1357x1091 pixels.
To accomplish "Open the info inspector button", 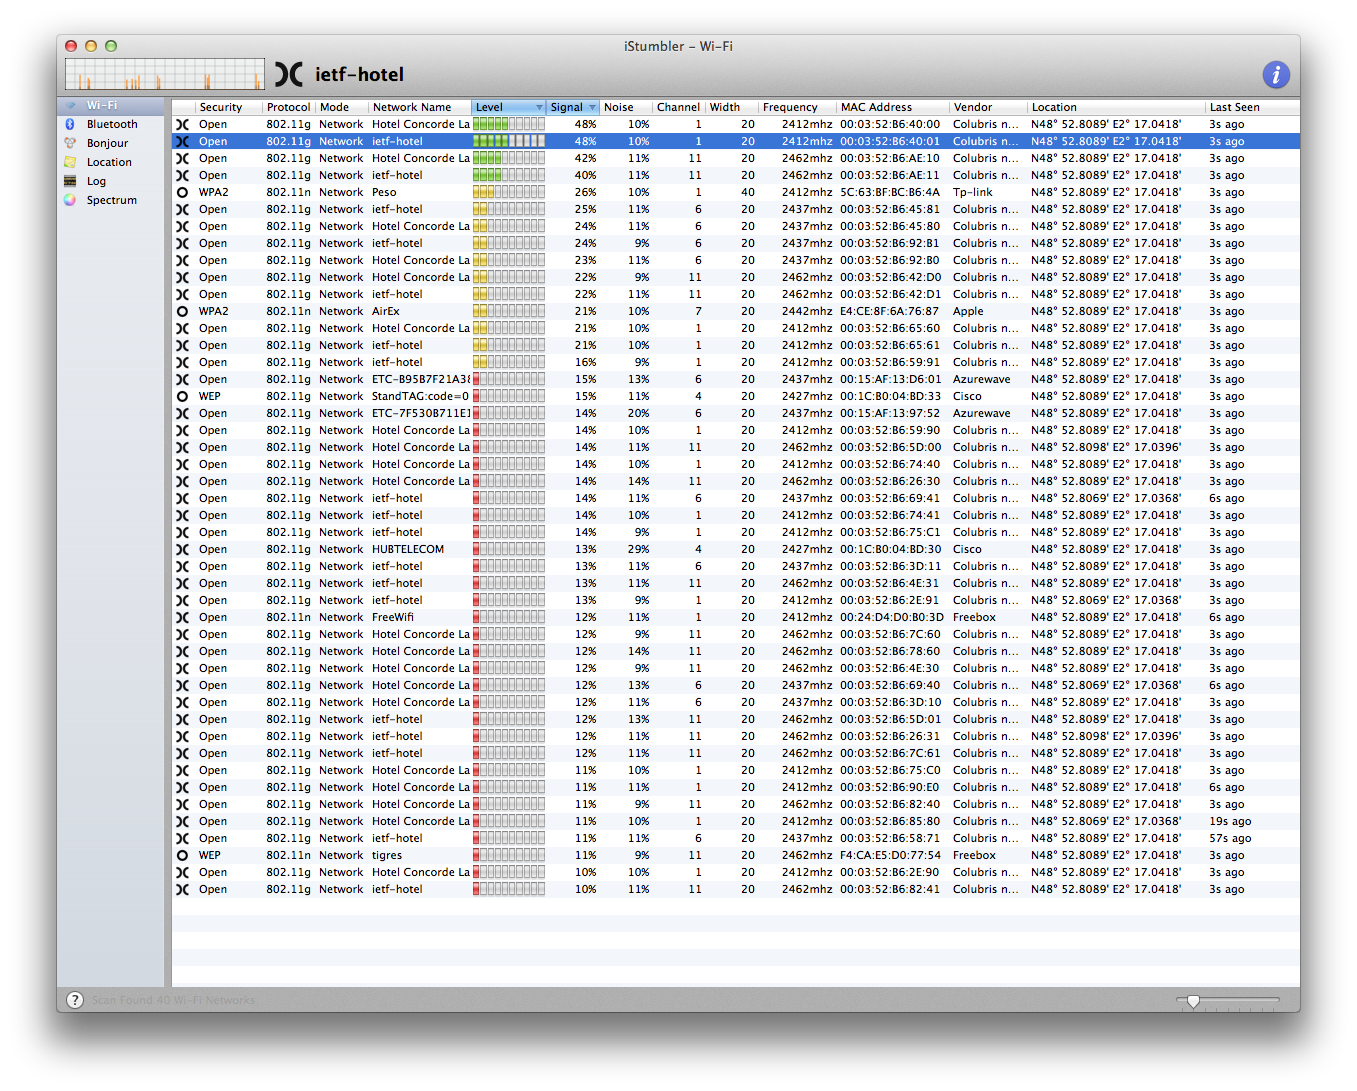I will [1275, 74].
